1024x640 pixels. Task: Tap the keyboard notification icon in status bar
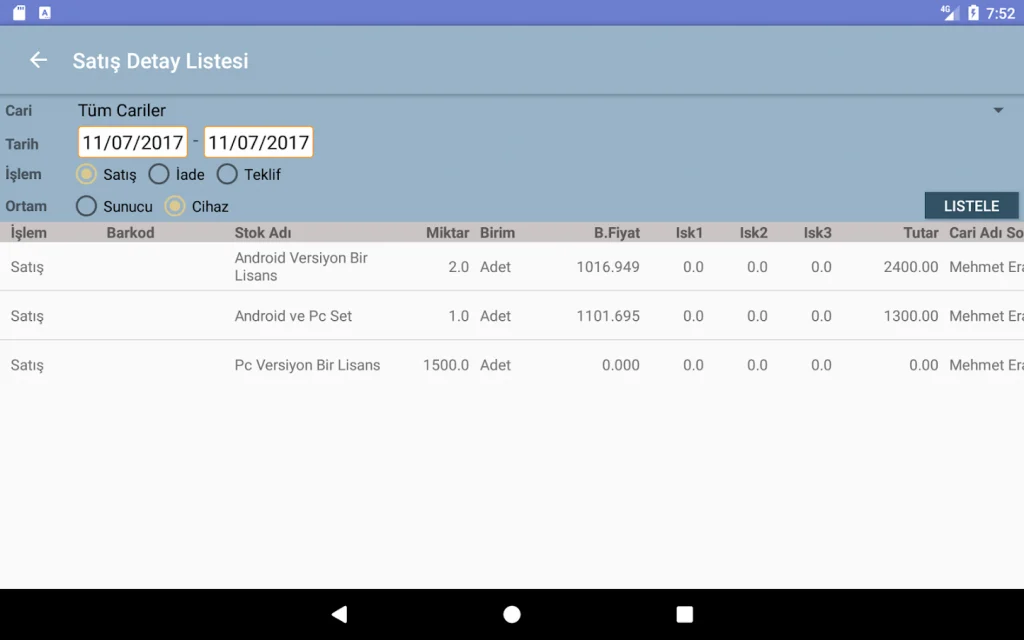tap(45, 13)
